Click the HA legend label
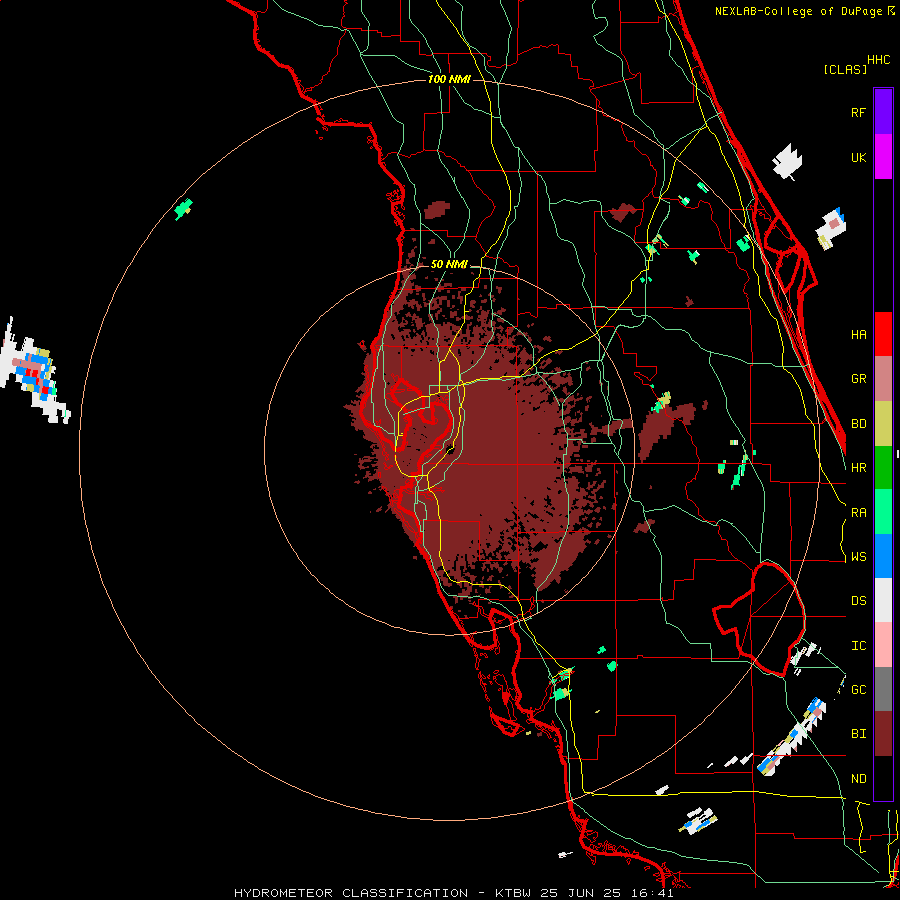Viewport: 900px width, 900px height. pos(858,335)
